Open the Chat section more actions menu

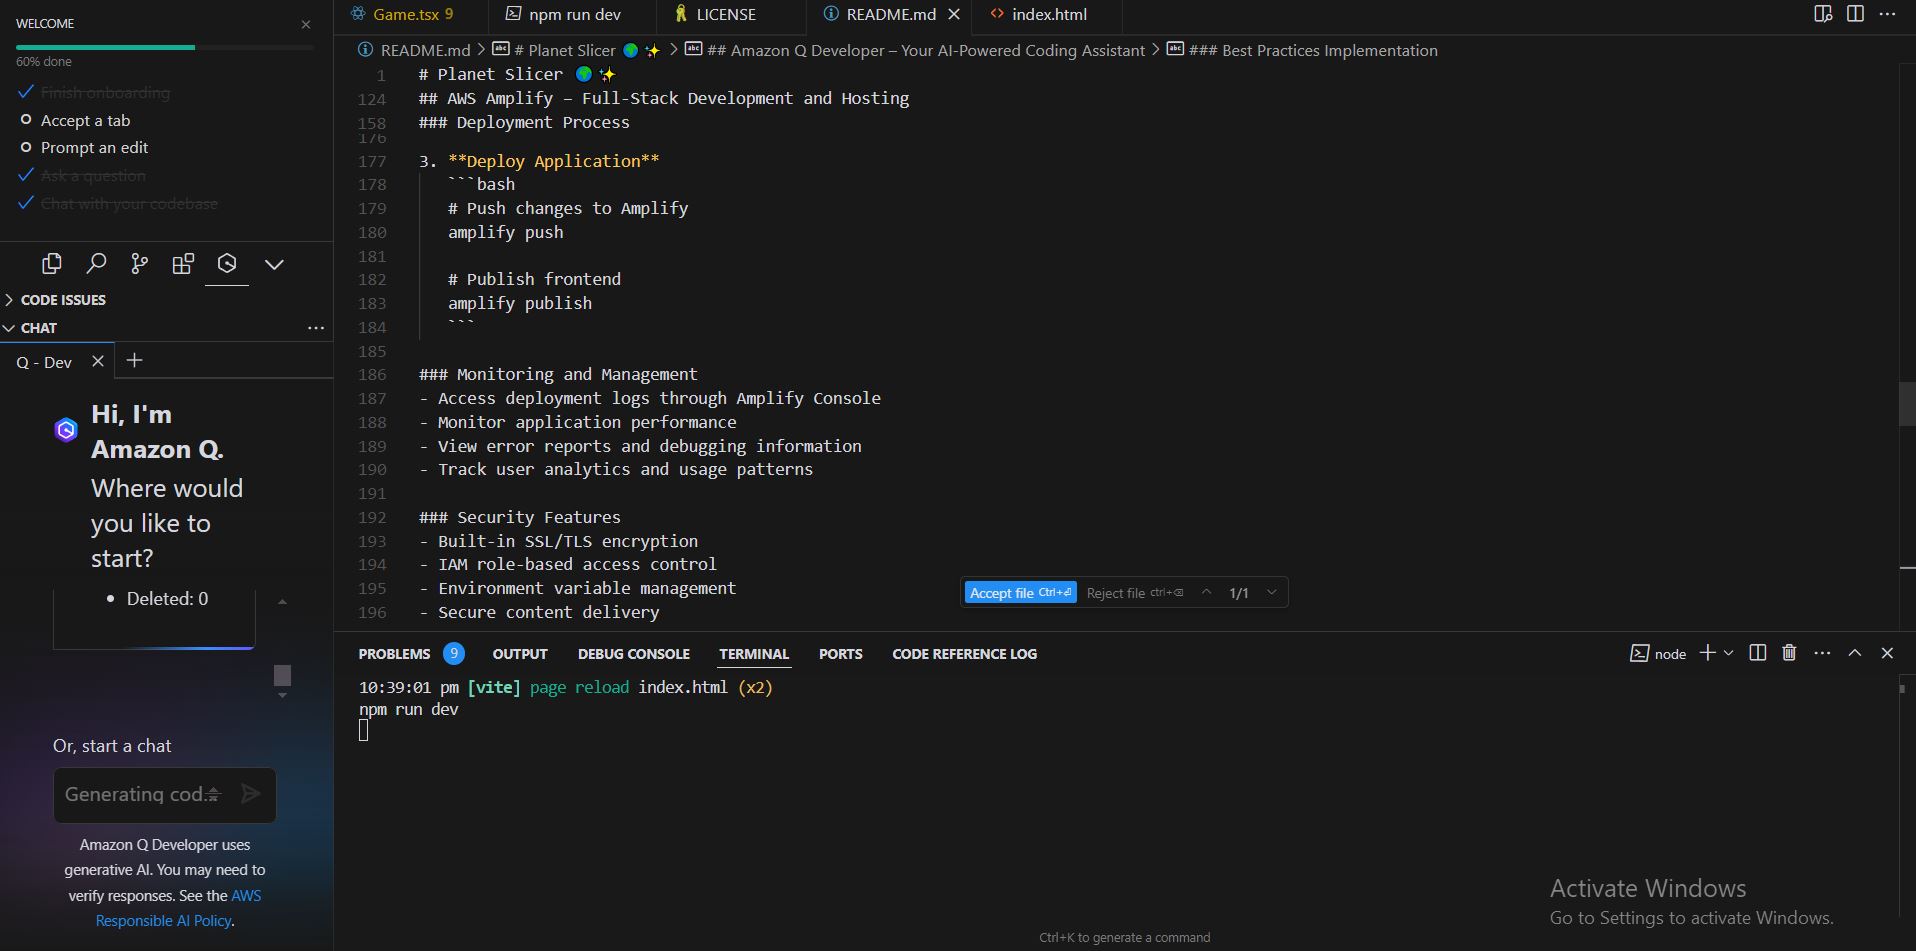pos(316,328)
